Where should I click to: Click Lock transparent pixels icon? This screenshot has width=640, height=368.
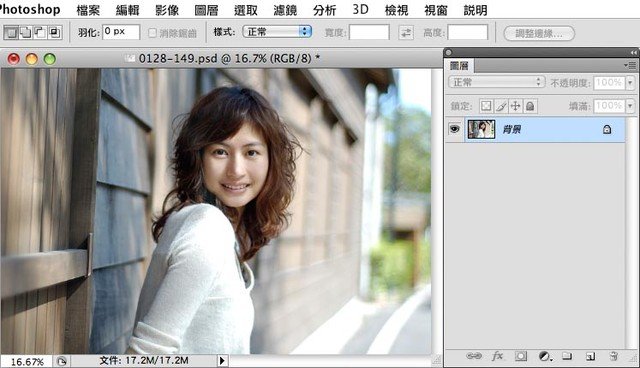pos(486,106)
